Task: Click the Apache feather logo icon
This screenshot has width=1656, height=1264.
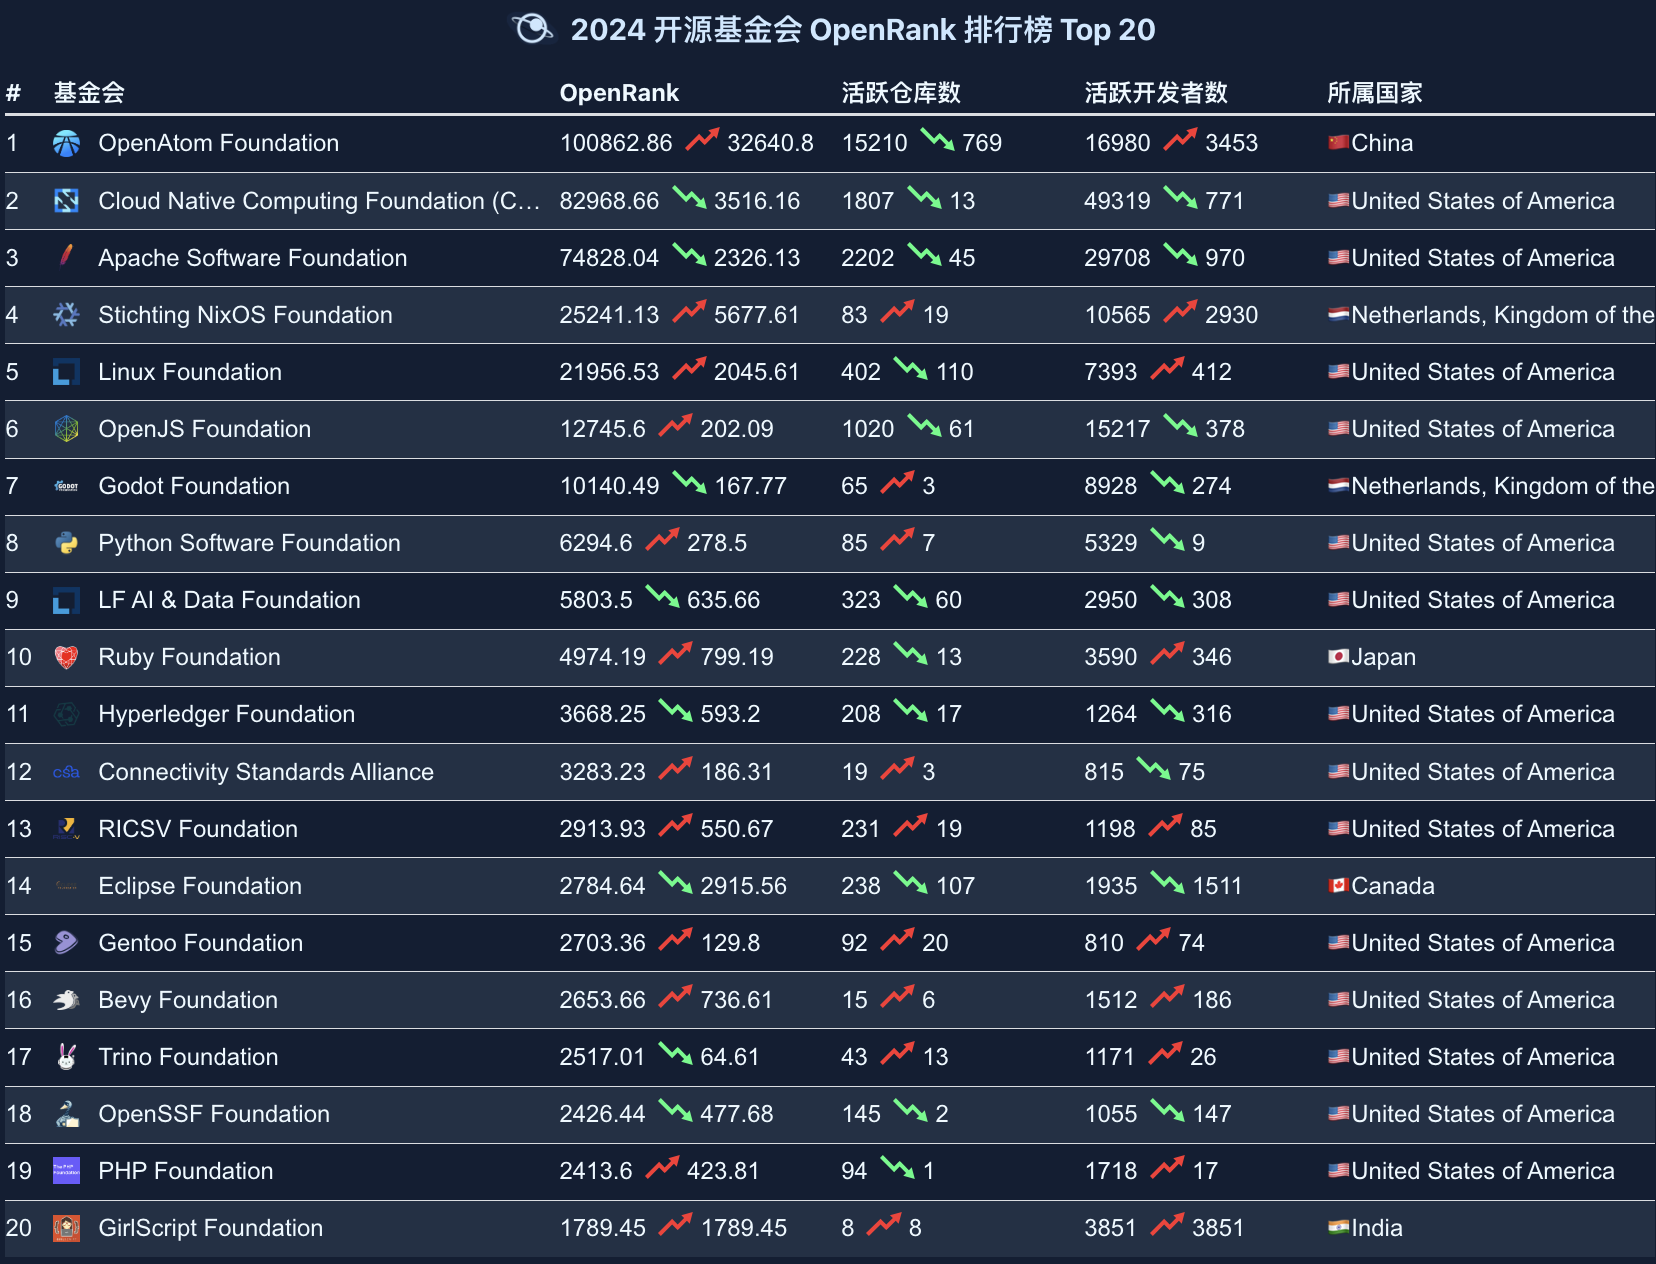Action: click(x=66, y=257)
